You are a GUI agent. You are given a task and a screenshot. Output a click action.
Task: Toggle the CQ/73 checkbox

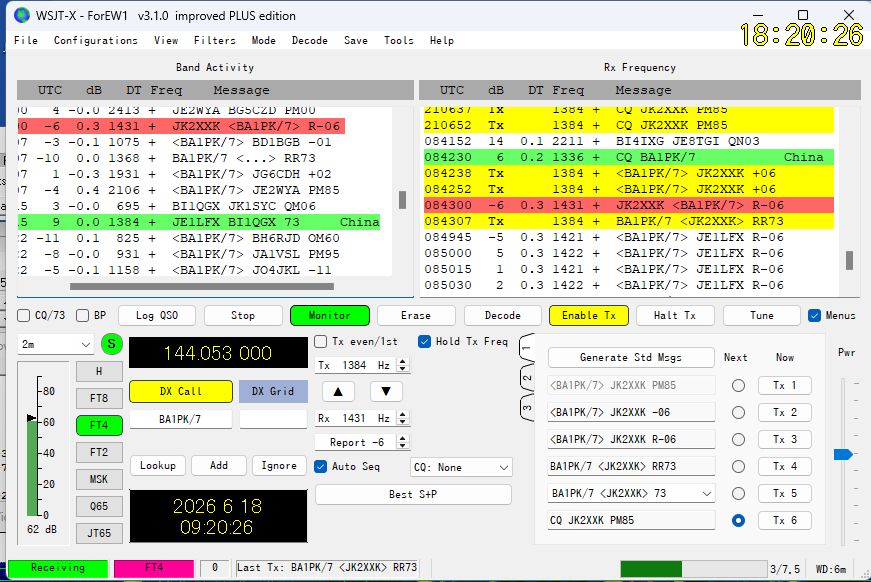pos(23,315)
